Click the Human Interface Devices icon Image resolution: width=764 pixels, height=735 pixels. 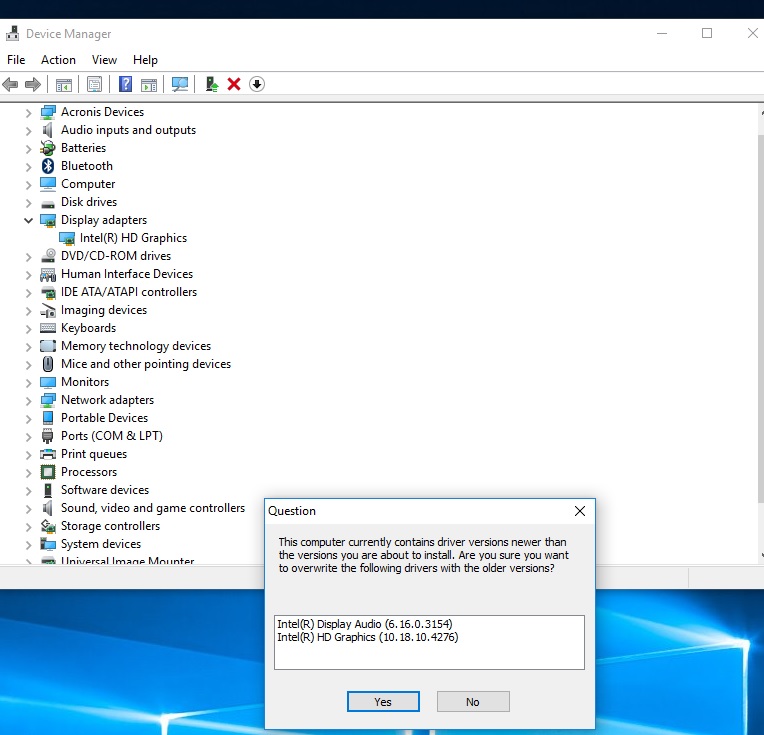[x=48, y=274]
